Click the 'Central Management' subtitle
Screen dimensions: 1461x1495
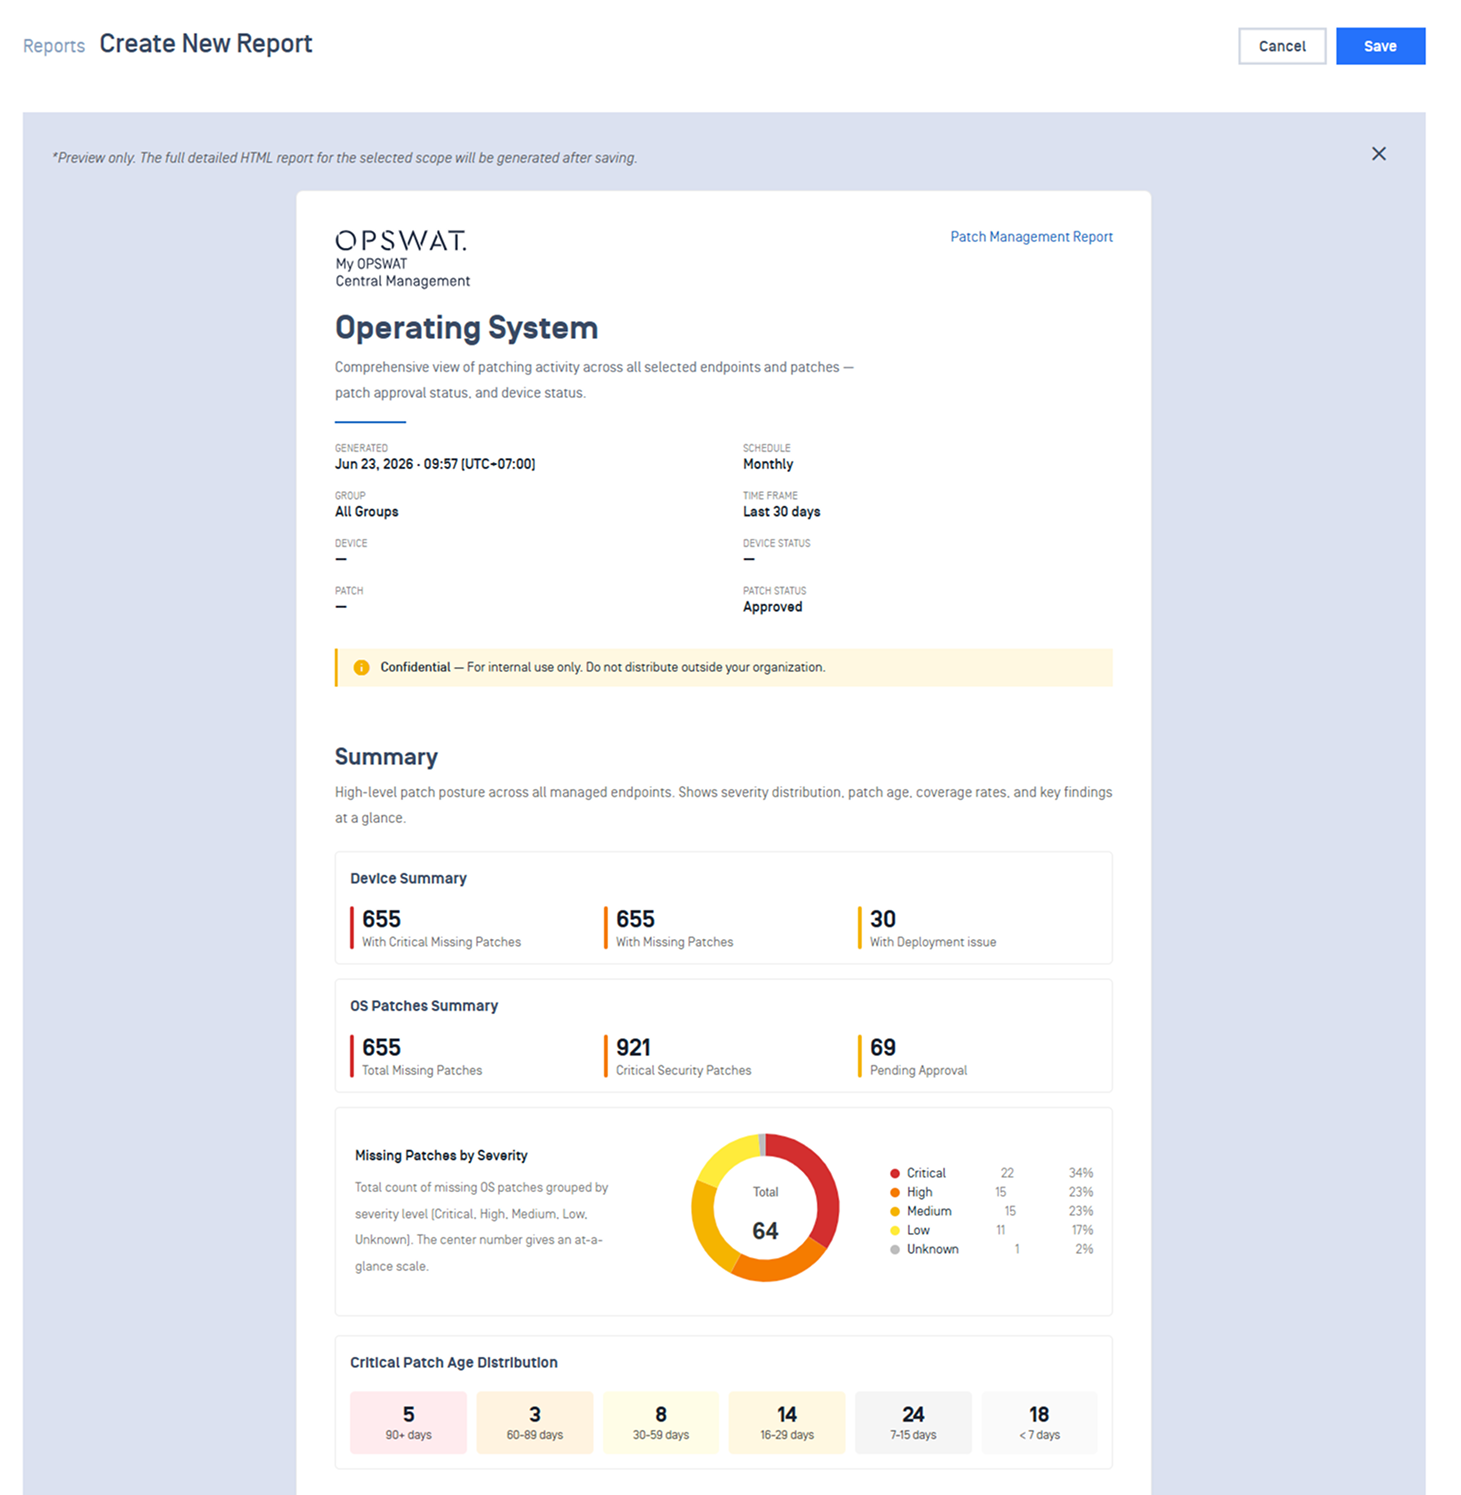tap(402, 281)
